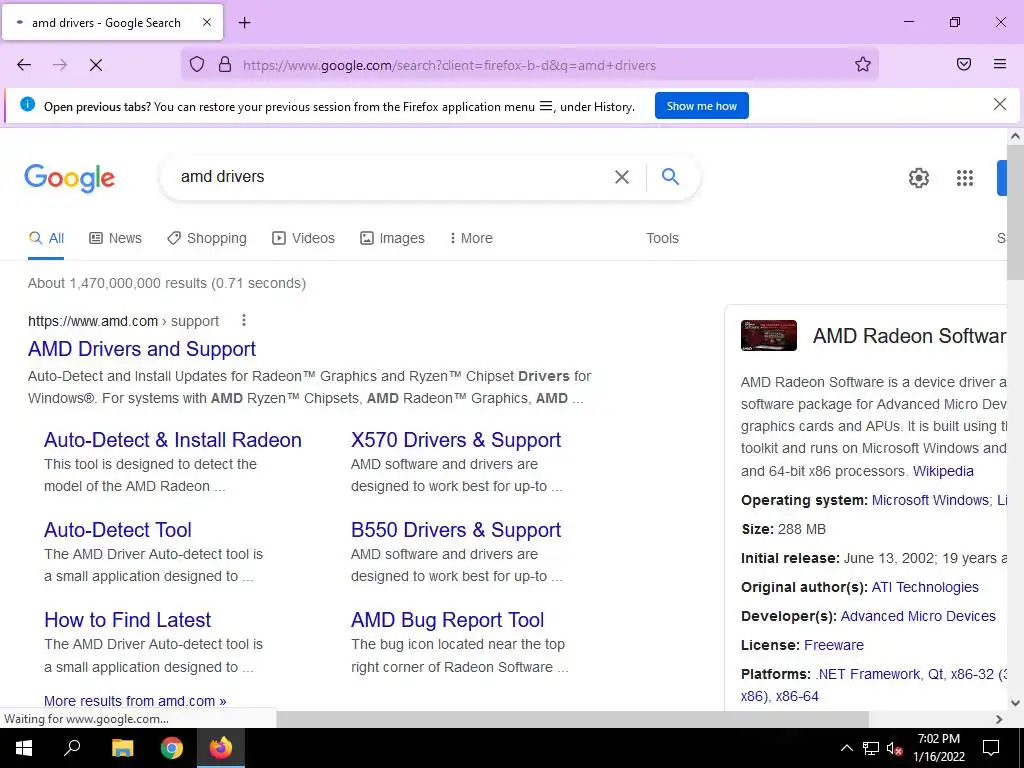Click the amd drivers search field
This screenshot has height=768, width=1024.
tap(392, 176)
